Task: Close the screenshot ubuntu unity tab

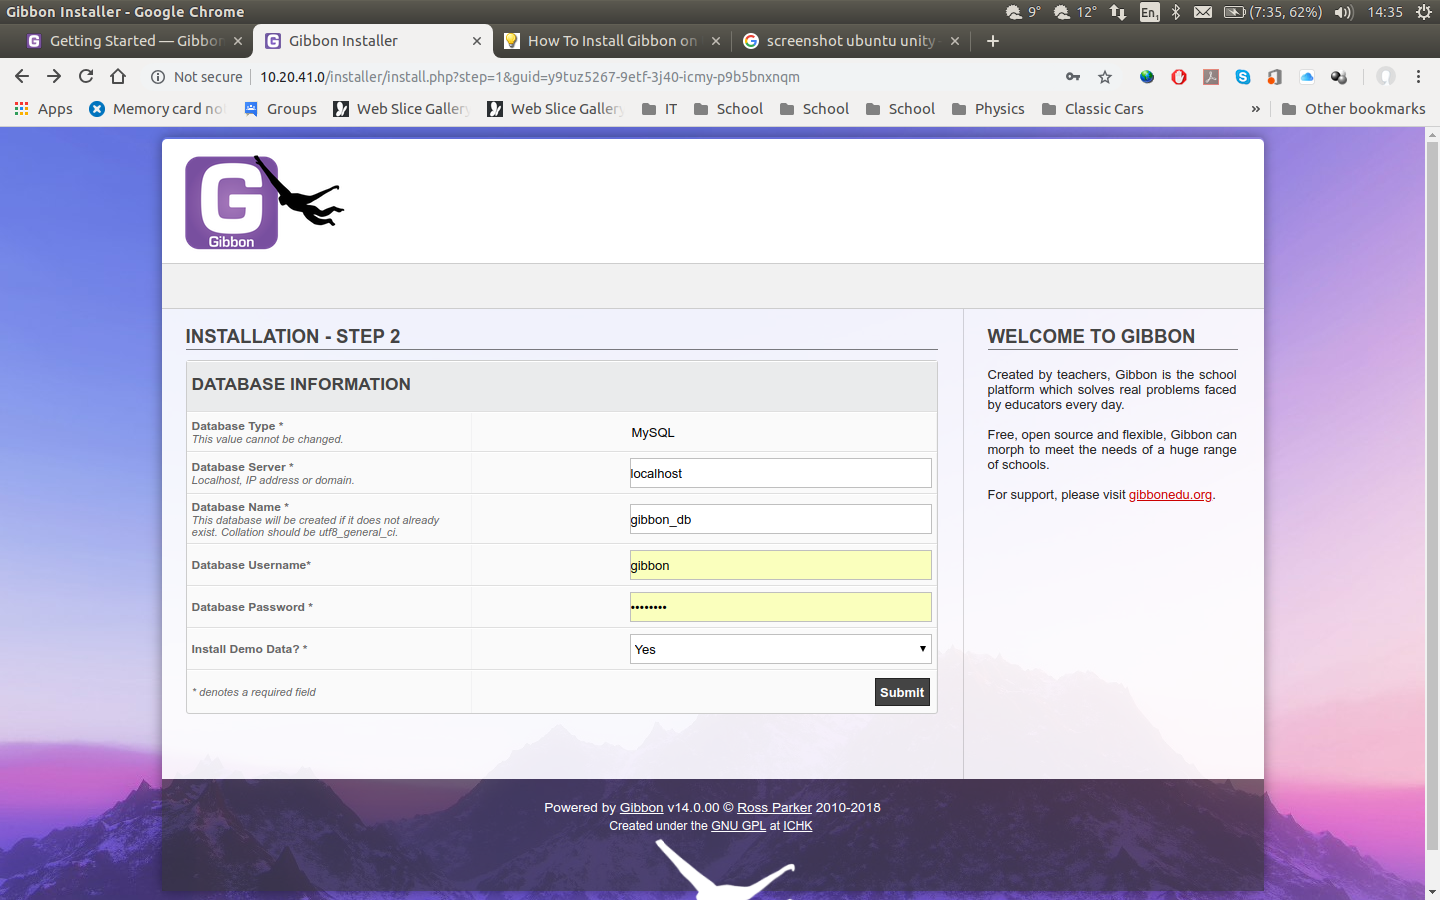Action: pos(955,41)
